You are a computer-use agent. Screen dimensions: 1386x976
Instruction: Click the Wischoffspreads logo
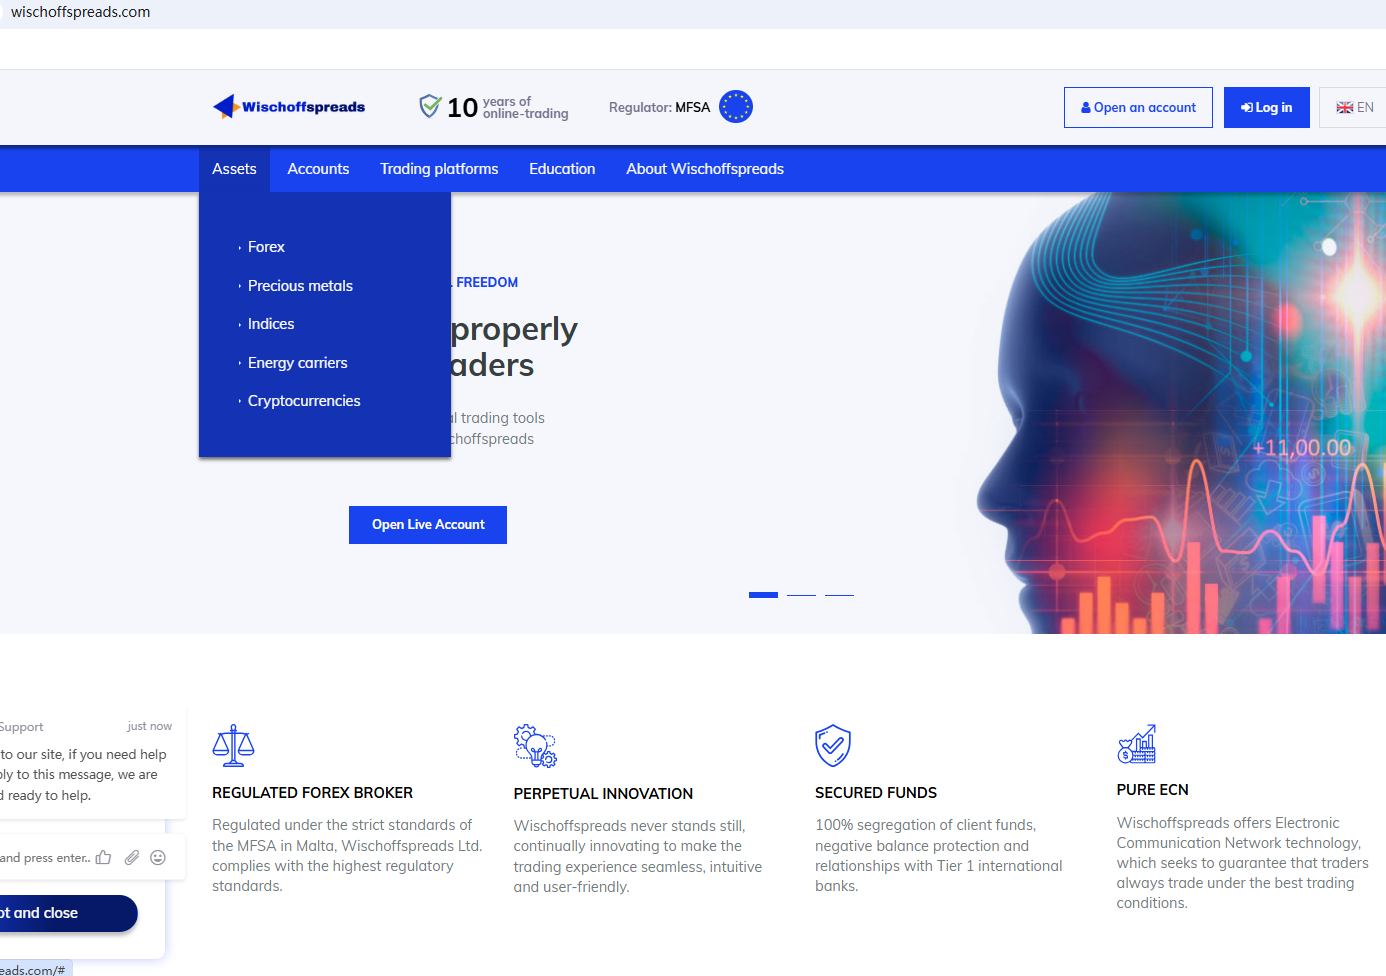click(x=289, y=107)
